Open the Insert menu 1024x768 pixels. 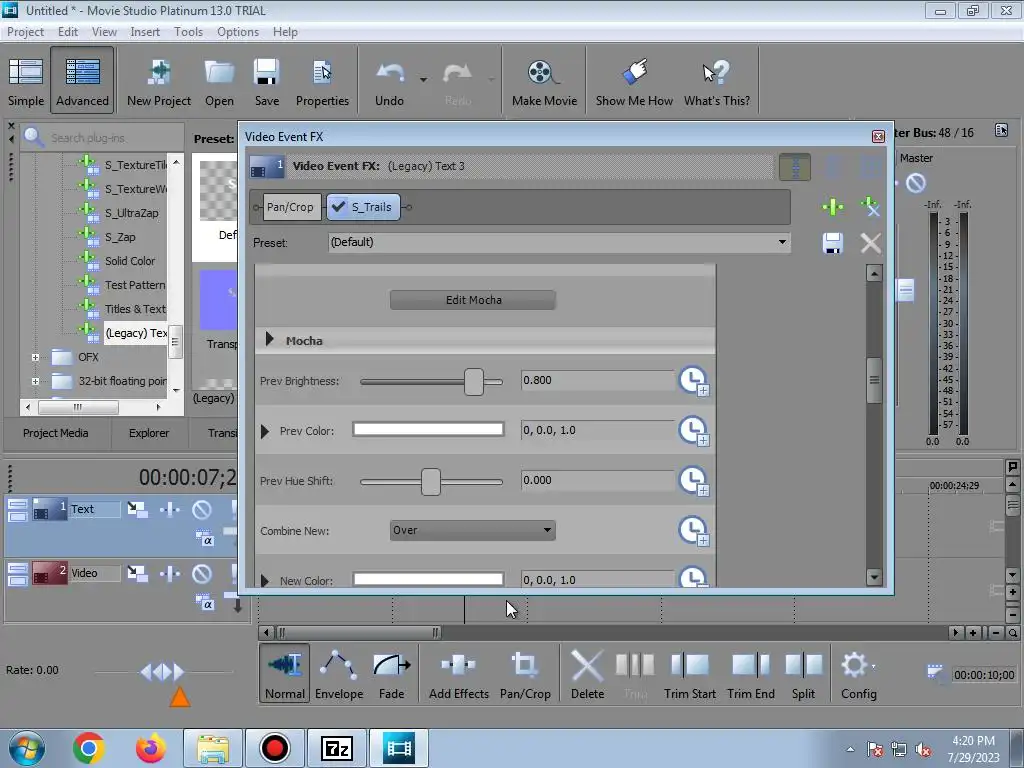click(x=145, y=31)
